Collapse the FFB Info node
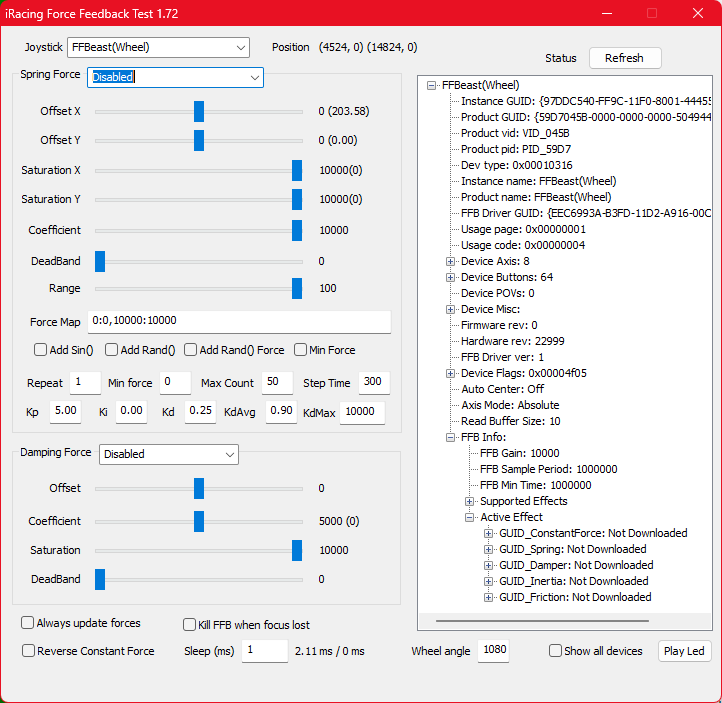This screenshot has width=722, height=703. click(x=450, y=437)
